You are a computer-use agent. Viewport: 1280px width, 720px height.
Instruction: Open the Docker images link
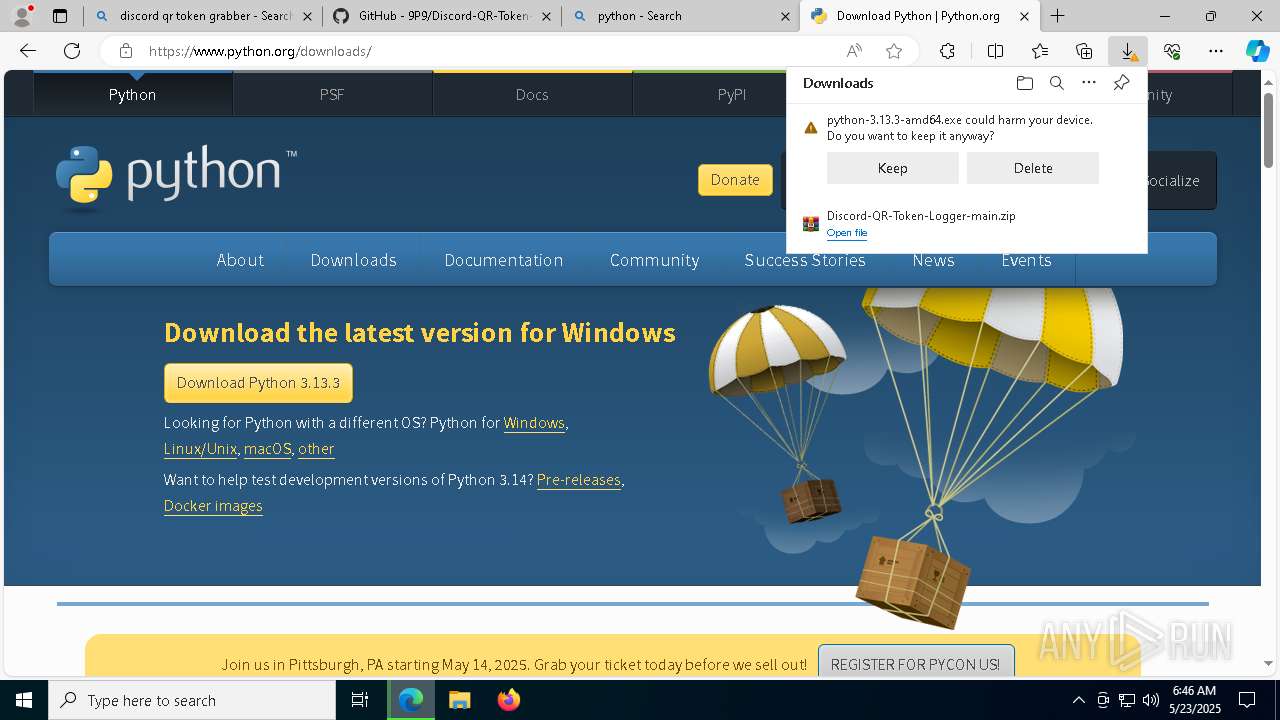(x=213, y=506)
